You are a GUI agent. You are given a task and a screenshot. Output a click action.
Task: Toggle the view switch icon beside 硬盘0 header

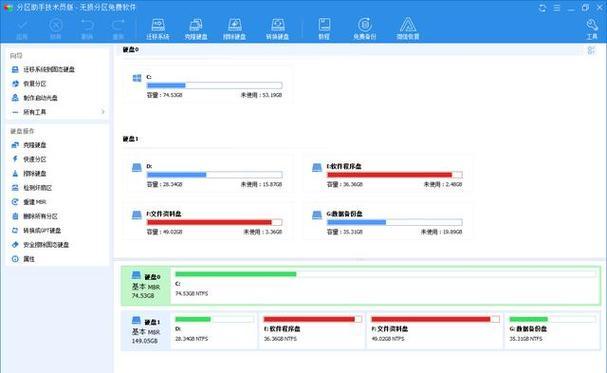coord(591,50)
